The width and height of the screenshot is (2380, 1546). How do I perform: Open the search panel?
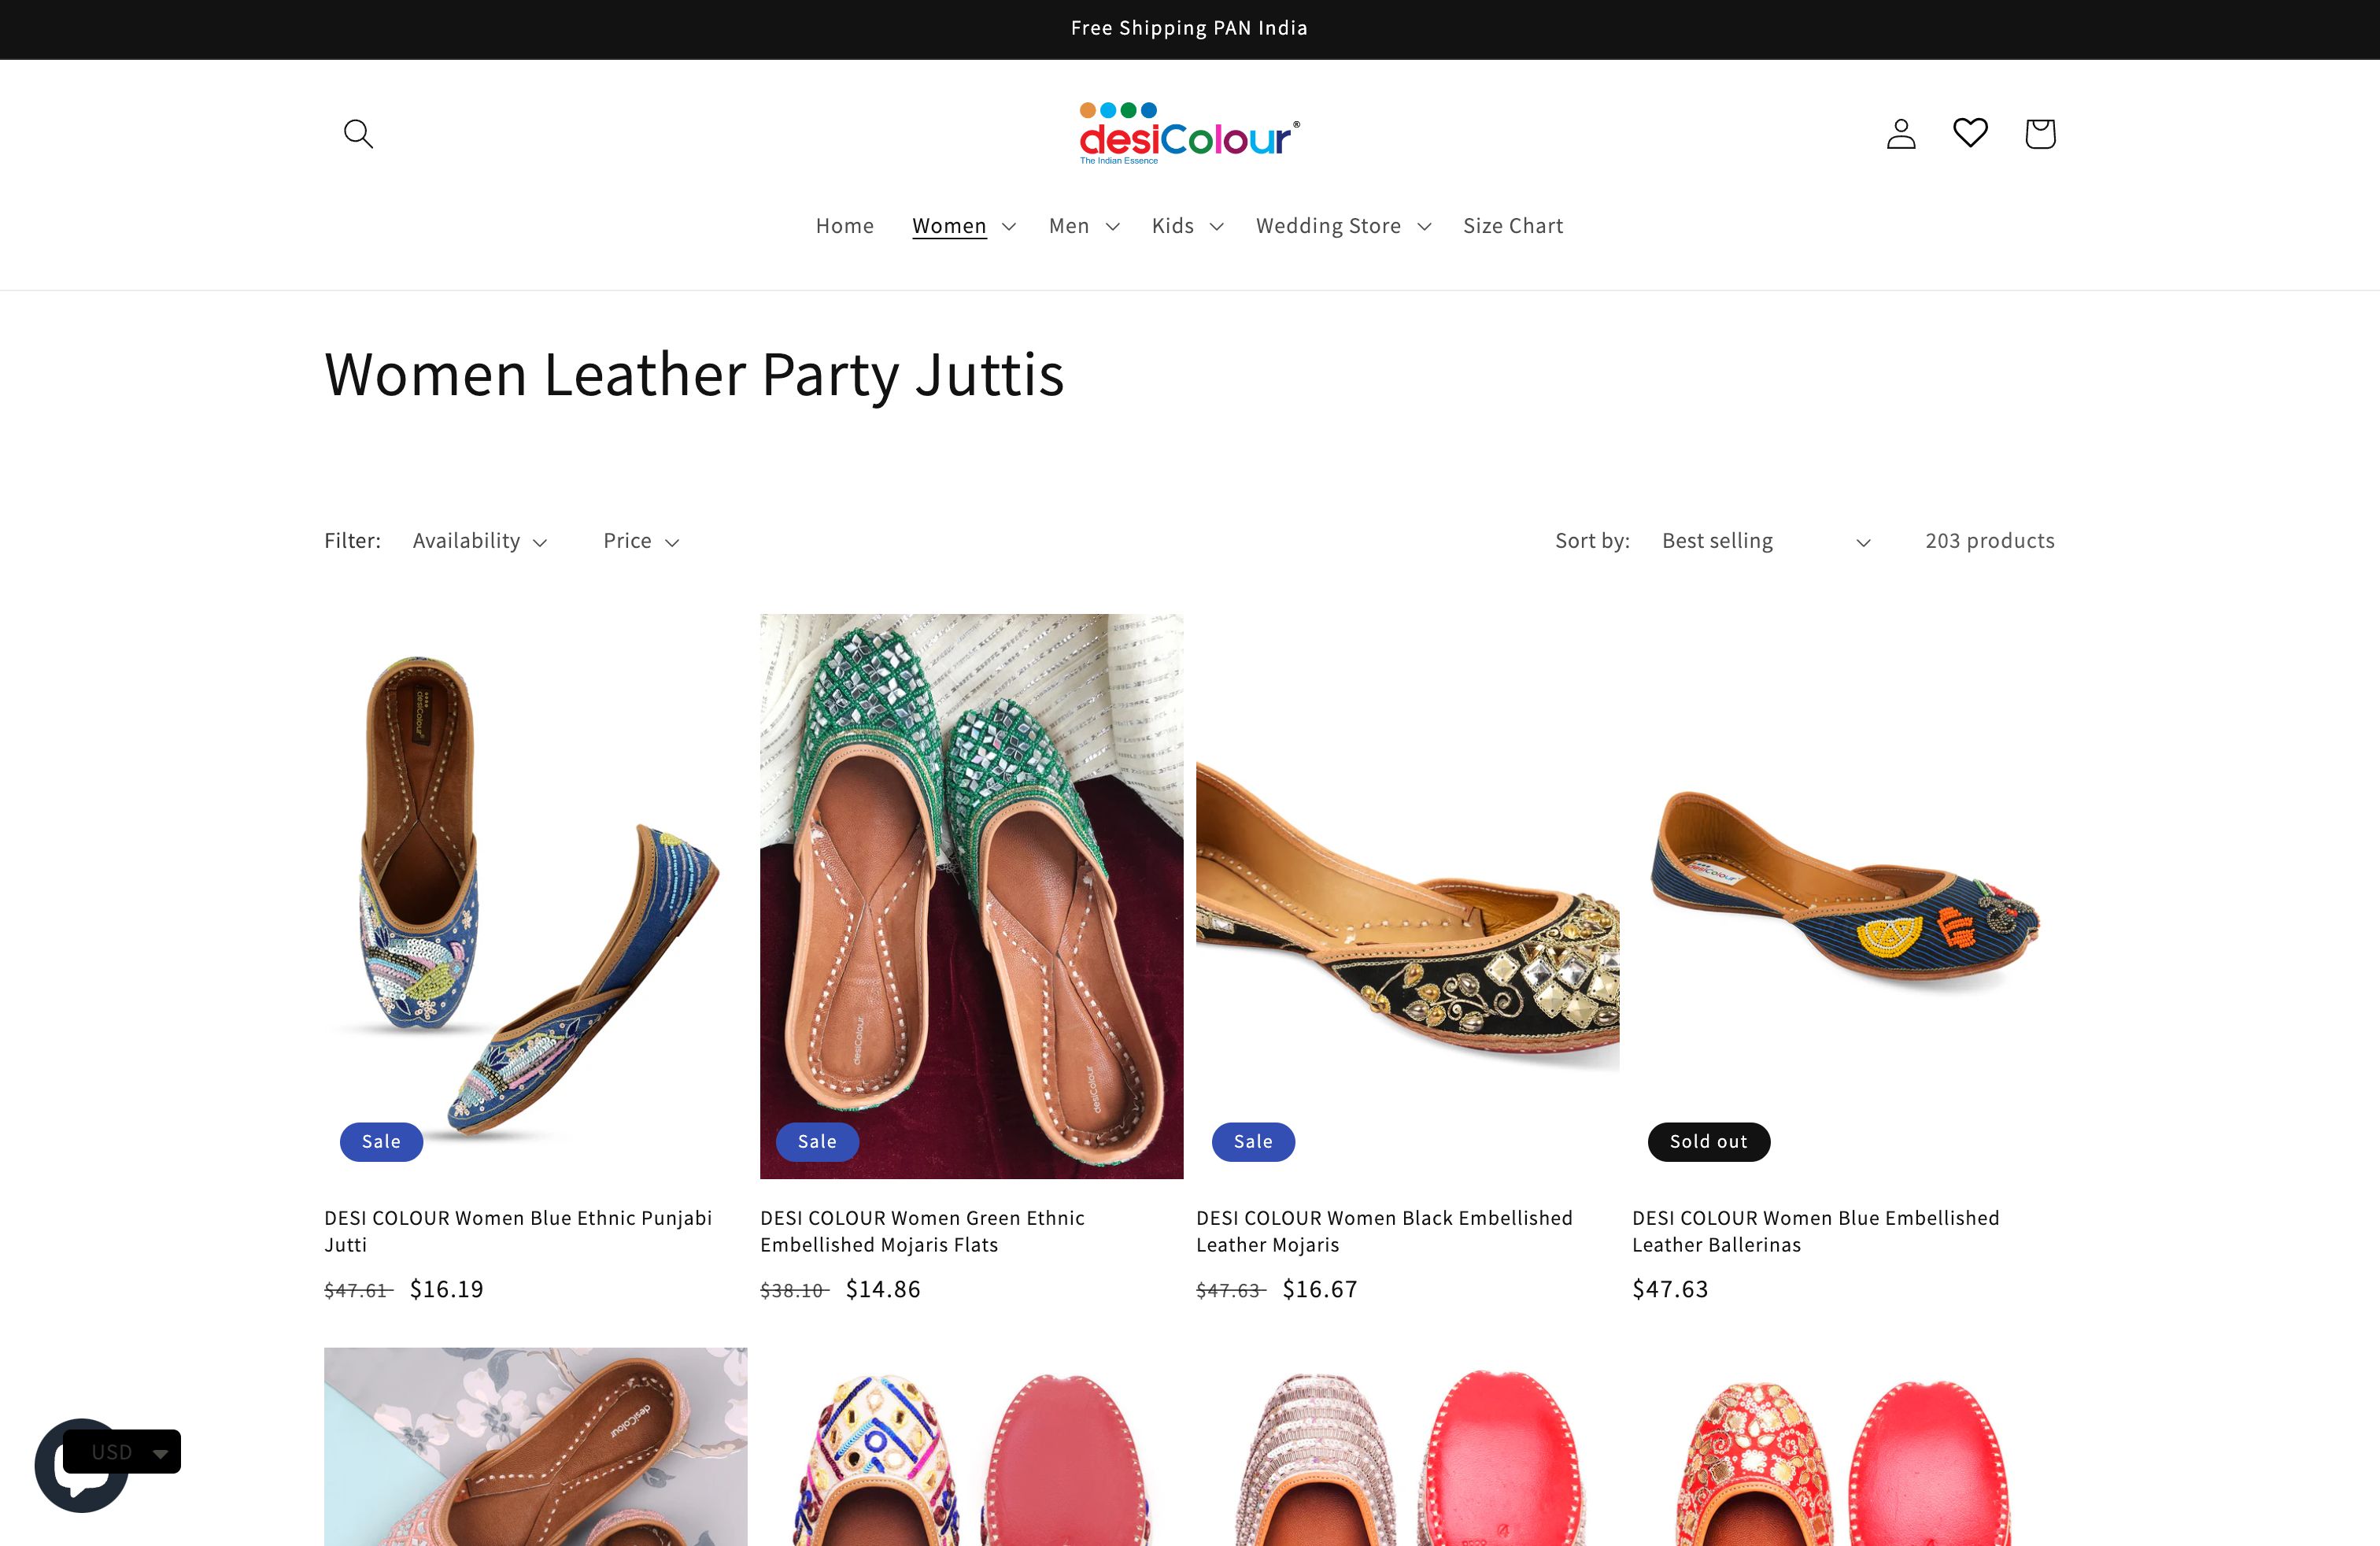[x=357, y=133]
